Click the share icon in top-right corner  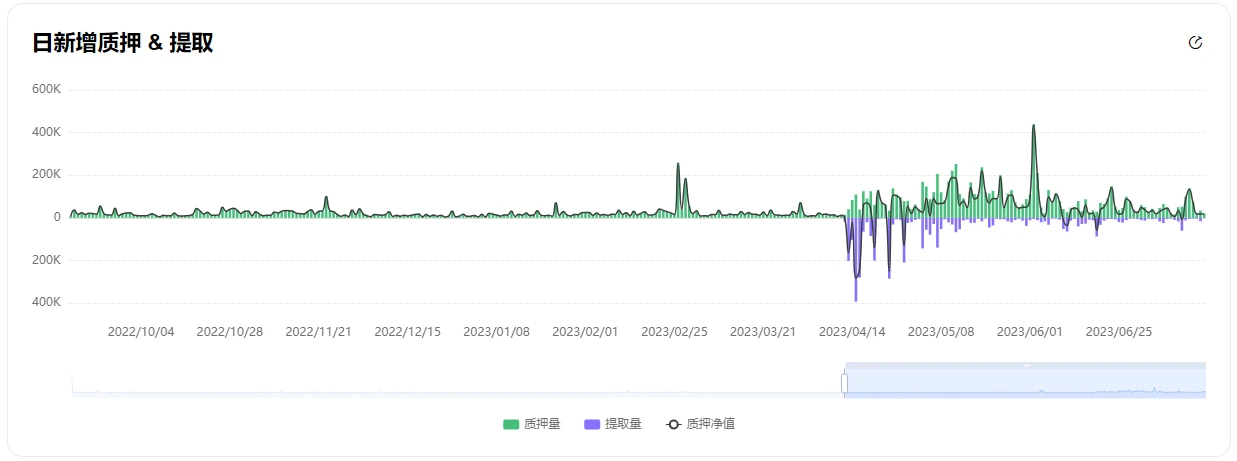tap(1195, 43)
